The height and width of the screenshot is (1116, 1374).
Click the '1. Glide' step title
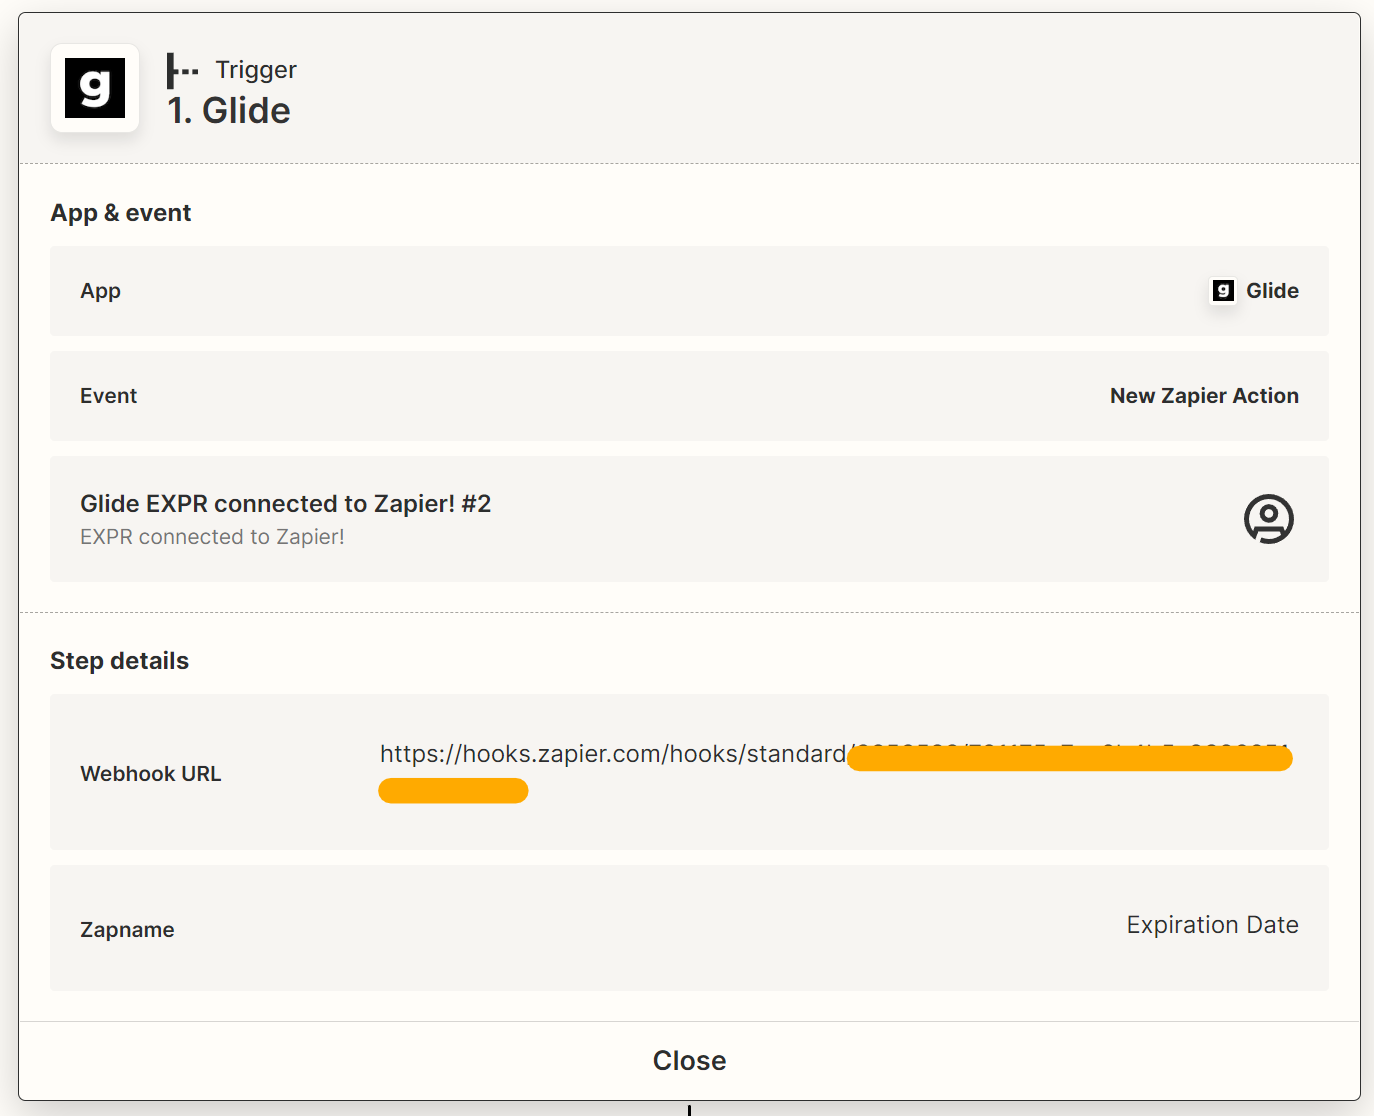pos(229,111)
